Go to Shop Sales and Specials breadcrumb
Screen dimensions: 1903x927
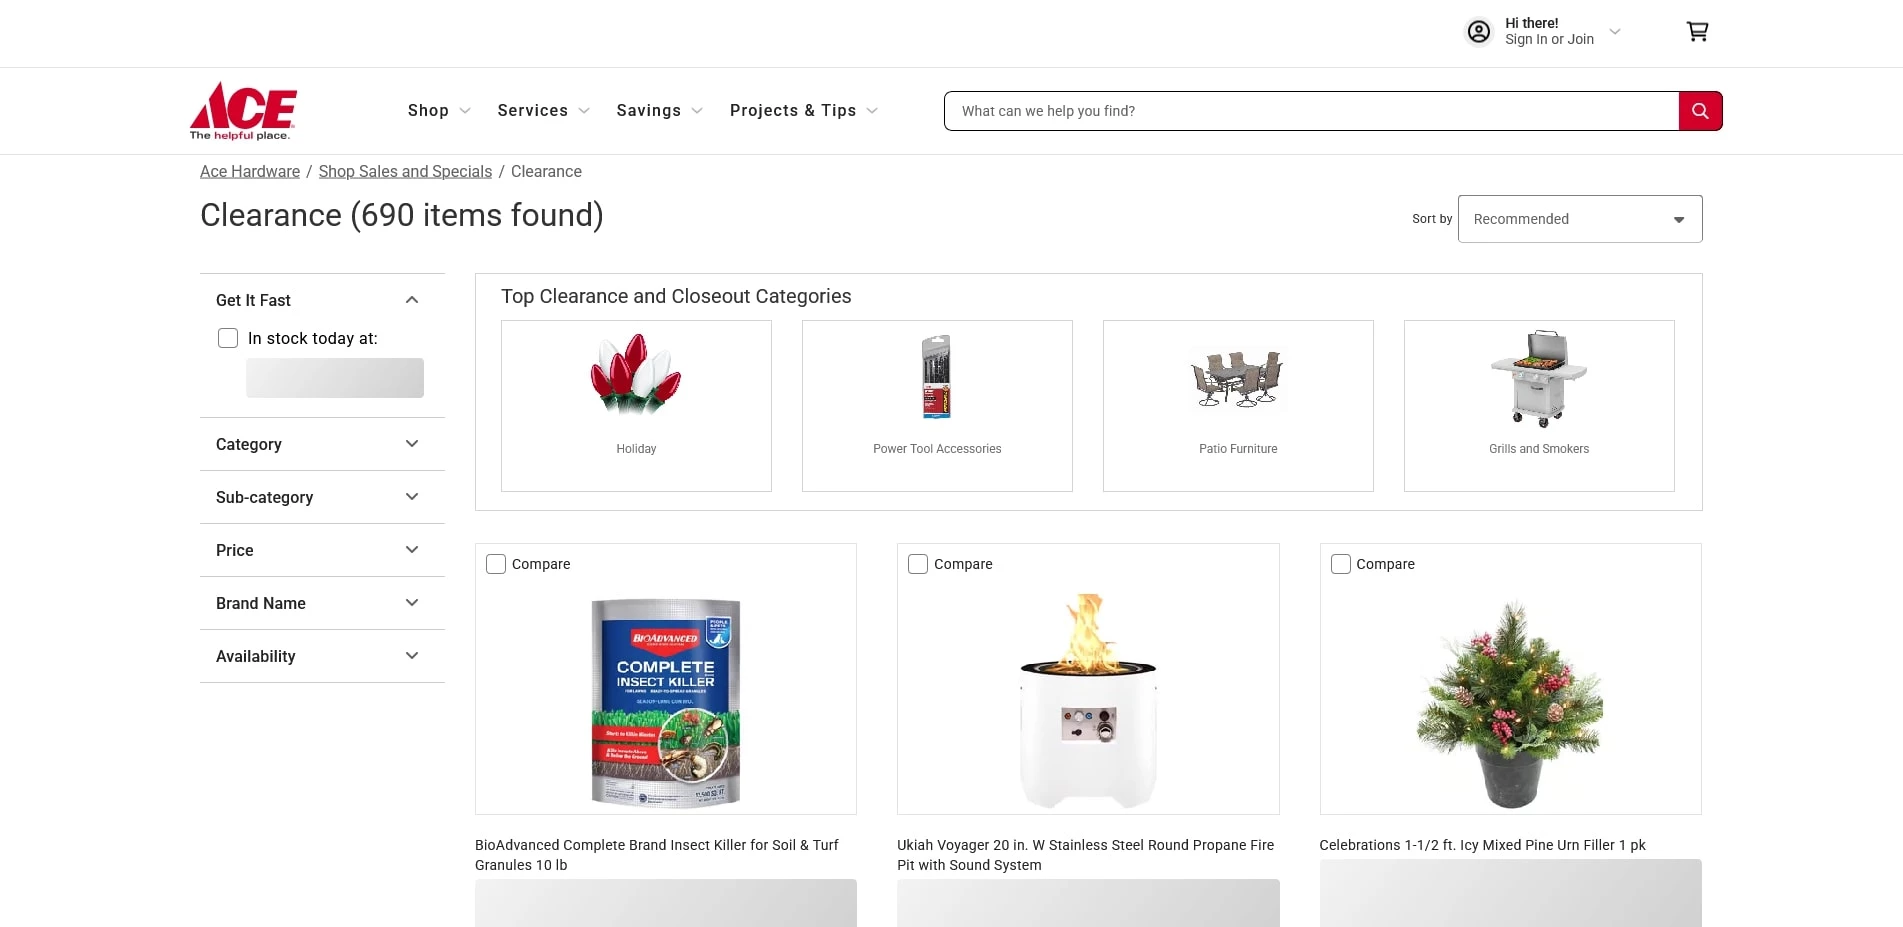[405, 172]
